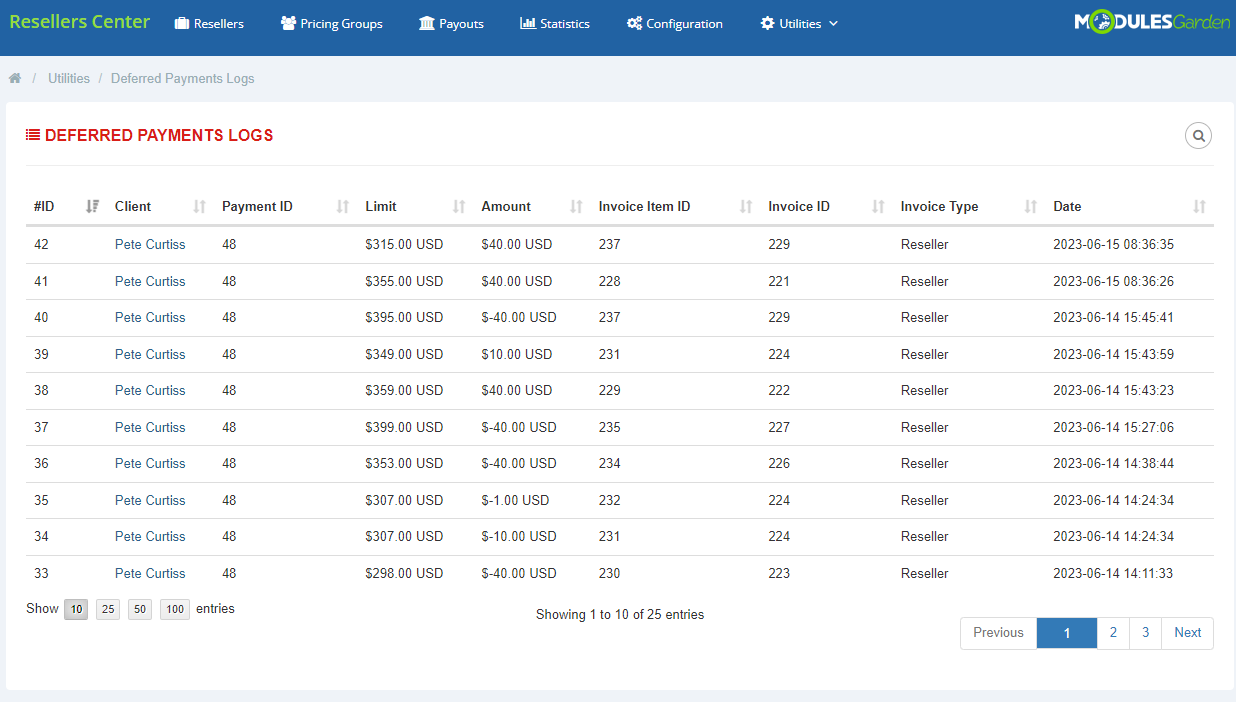Image resolution: width=1236 pixels, height=702 pixels.
Task: Click Utilities in the breadcrumb
Action: pyautogui.click(x=69, y=78)
